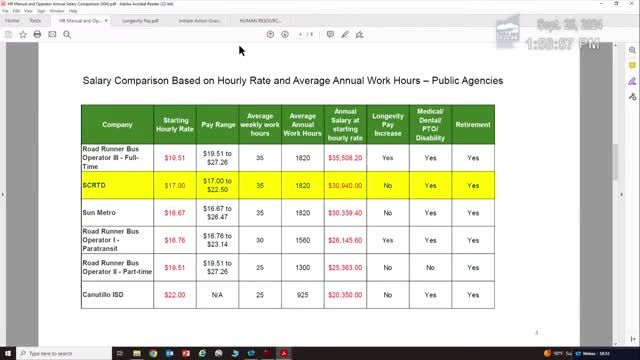Click the taskbar Type here to search box
The height and width of the screenshot is (360, 640).
click(64, 353)
